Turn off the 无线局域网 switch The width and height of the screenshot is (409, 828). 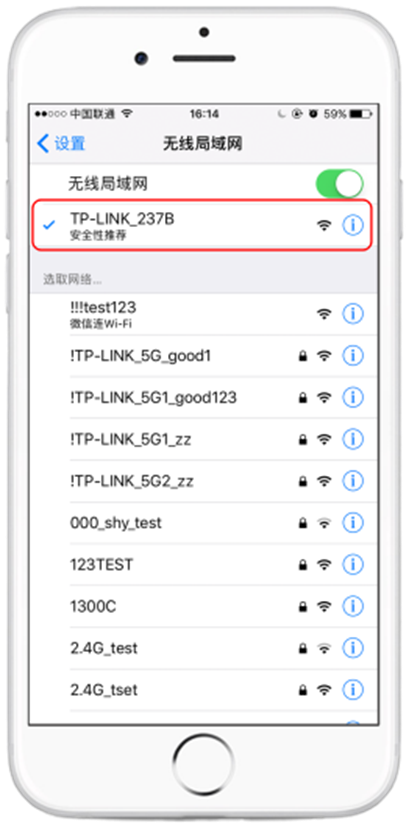point(339,184)
